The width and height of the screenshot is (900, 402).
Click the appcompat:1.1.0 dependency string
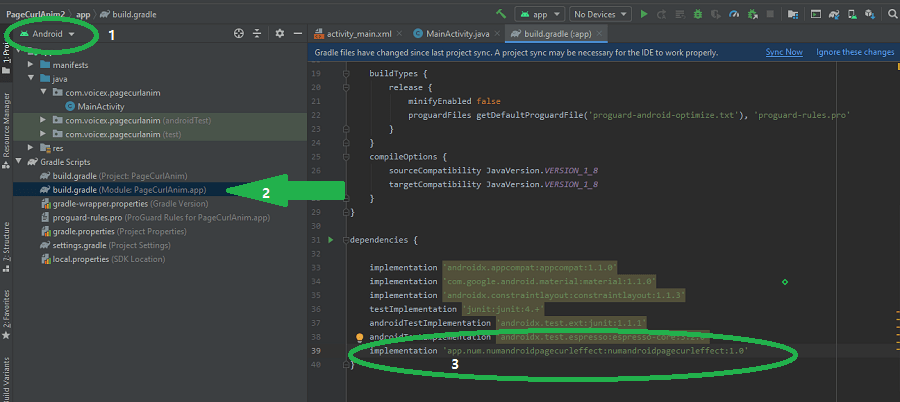tap(530, 268)
